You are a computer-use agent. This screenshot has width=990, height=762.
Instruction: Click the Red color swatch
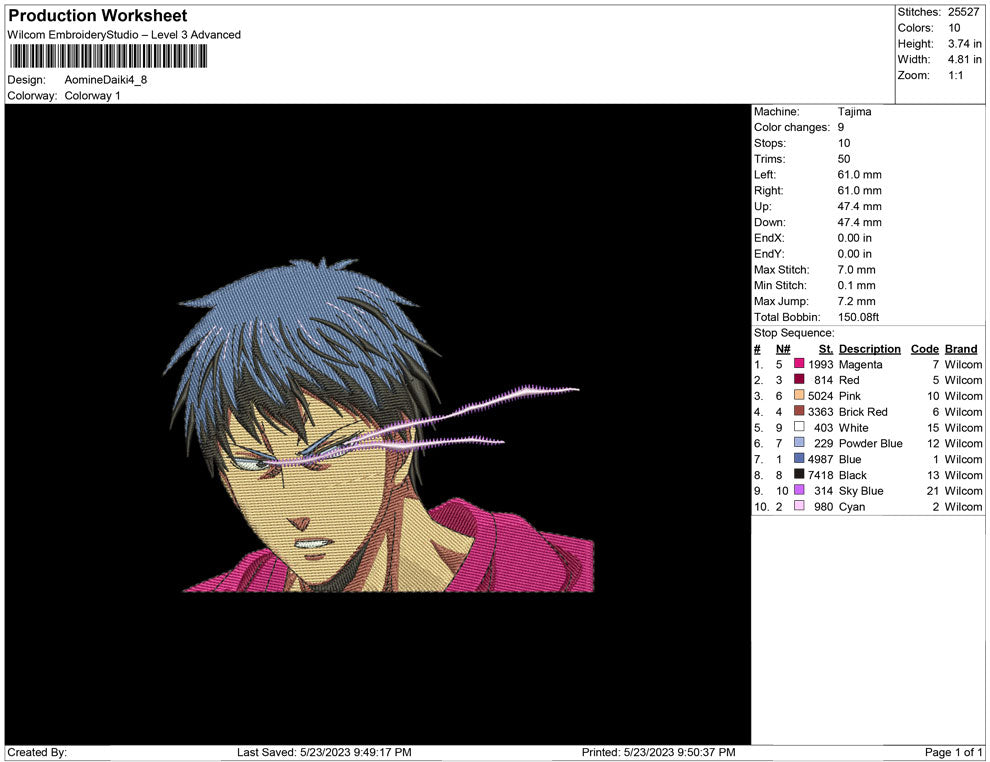pyautogui.click(x=799, y=379)
